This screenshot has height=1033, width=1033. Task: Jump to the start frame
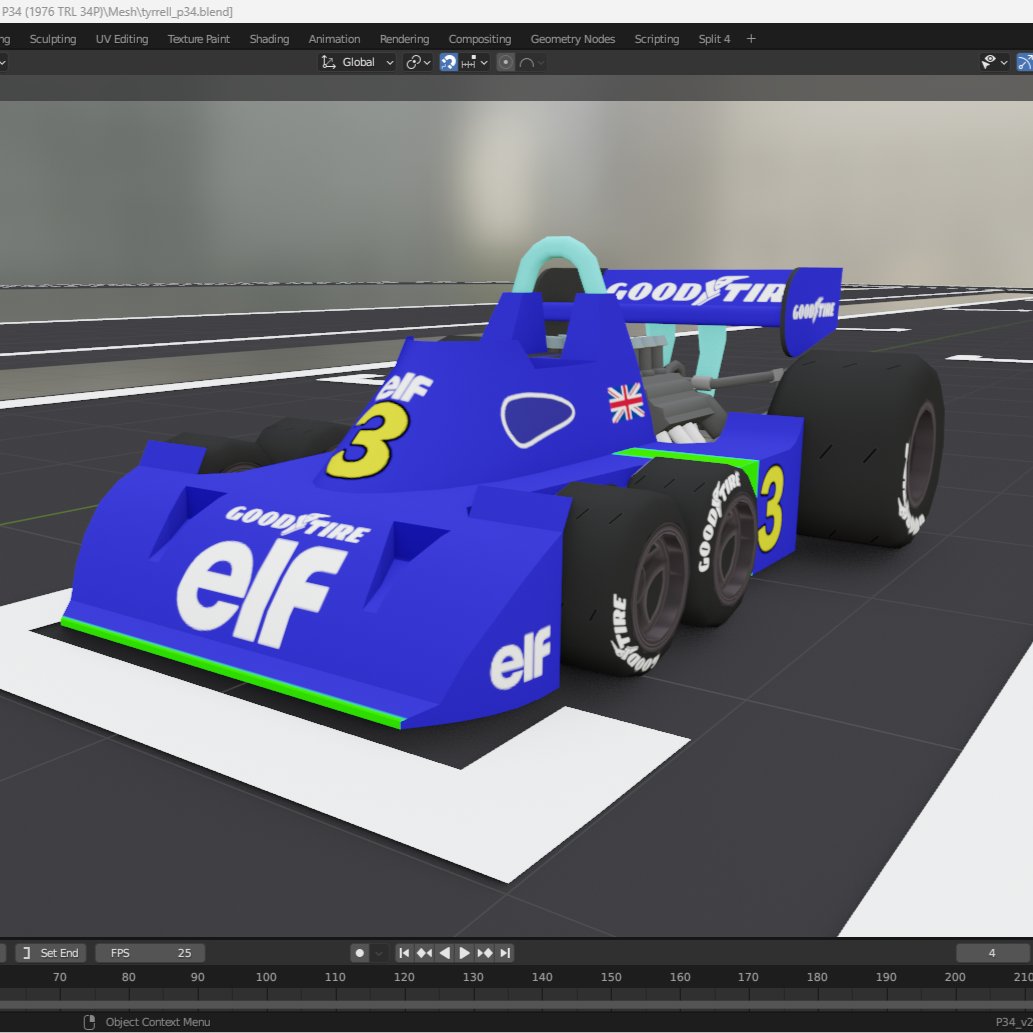(x=404, y=953)
